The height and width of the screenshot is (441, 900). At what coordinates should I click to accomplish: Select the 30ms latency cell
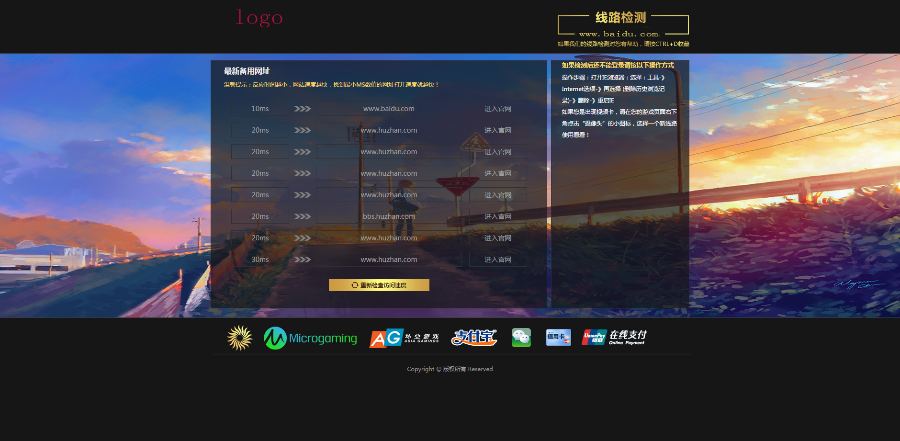(260, 260)
